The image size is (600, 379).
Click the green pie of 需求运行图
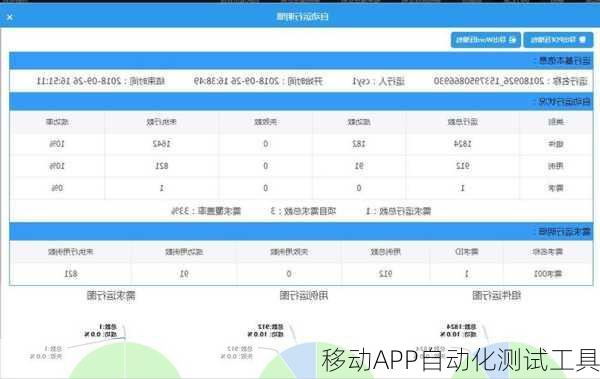tap(125, 360)
